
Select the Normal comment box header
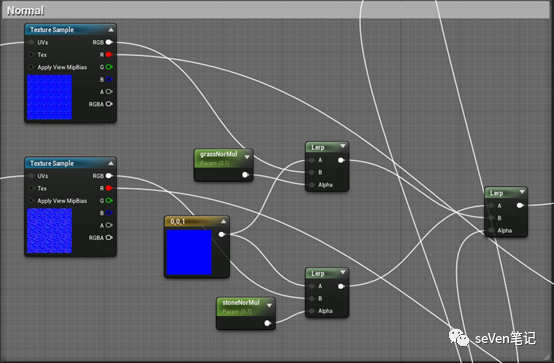(x=276, y=11)
